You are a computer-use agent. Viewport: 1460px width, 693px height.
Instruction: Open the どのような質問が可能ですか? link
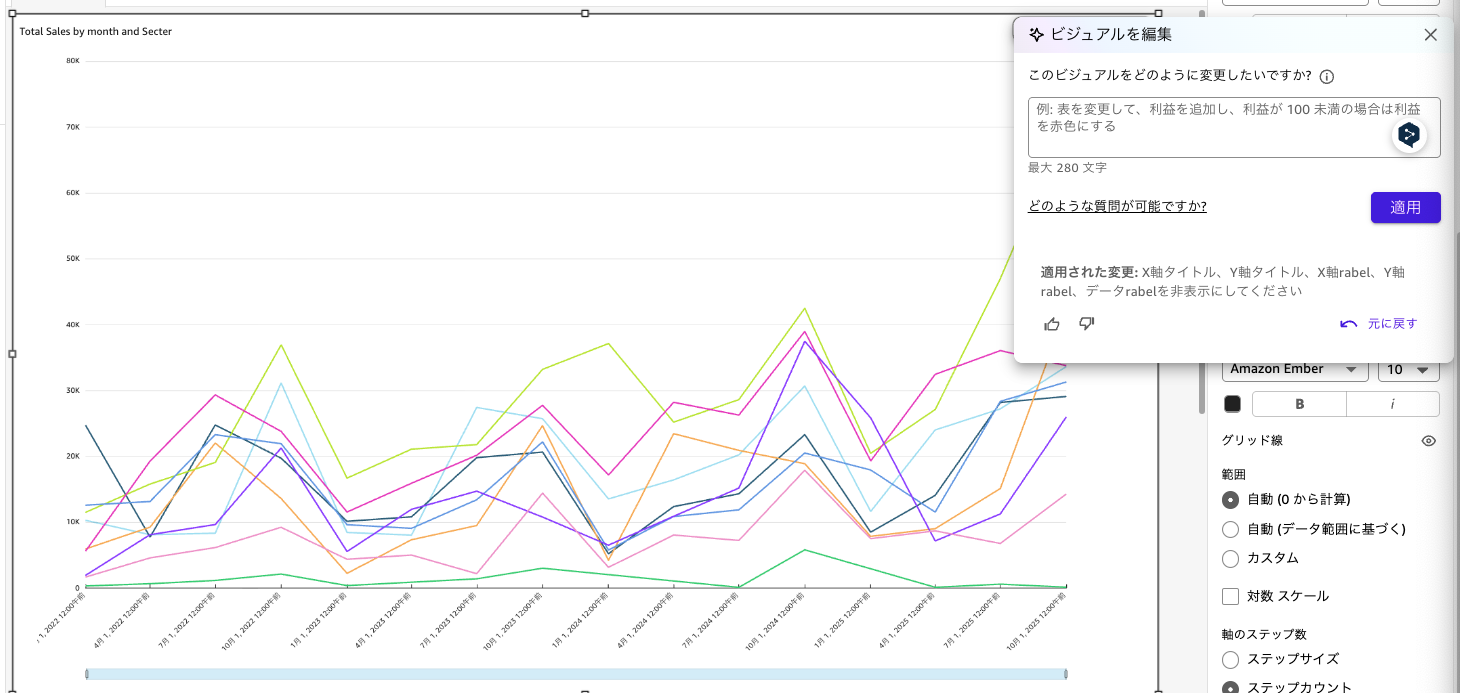(1117, 207)
